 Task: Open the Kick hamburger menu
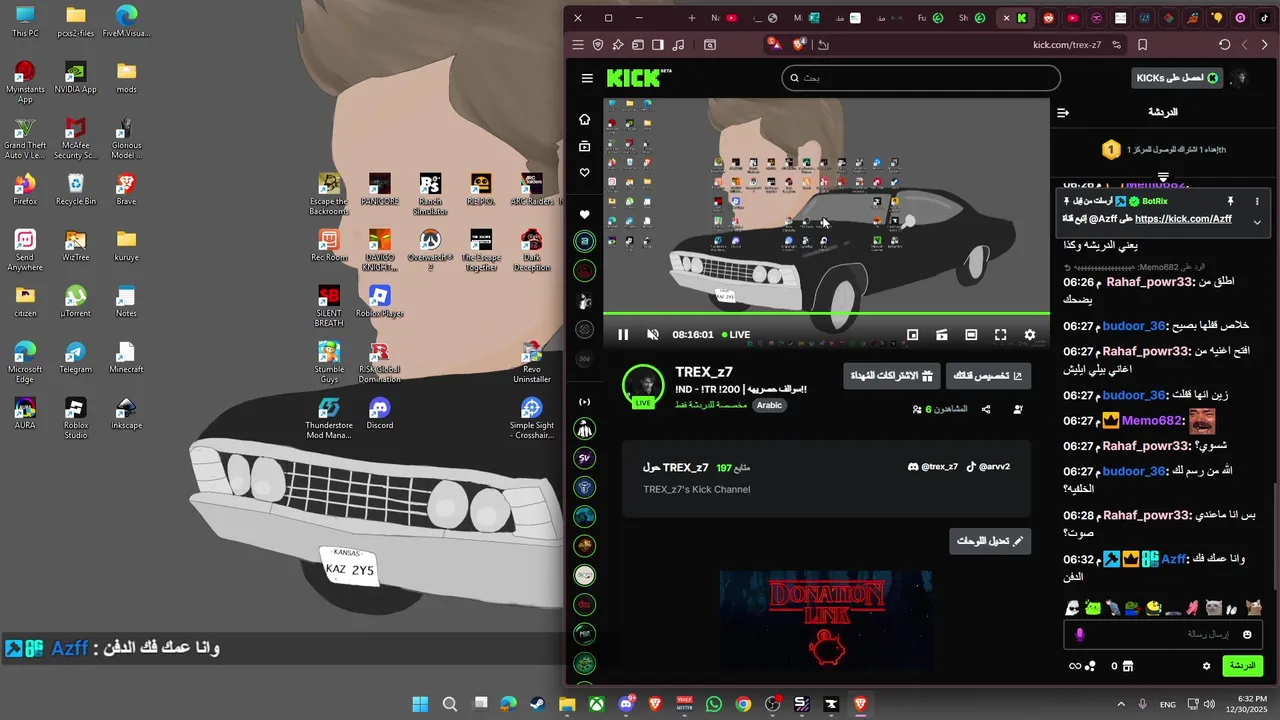(x=587, y=78)
